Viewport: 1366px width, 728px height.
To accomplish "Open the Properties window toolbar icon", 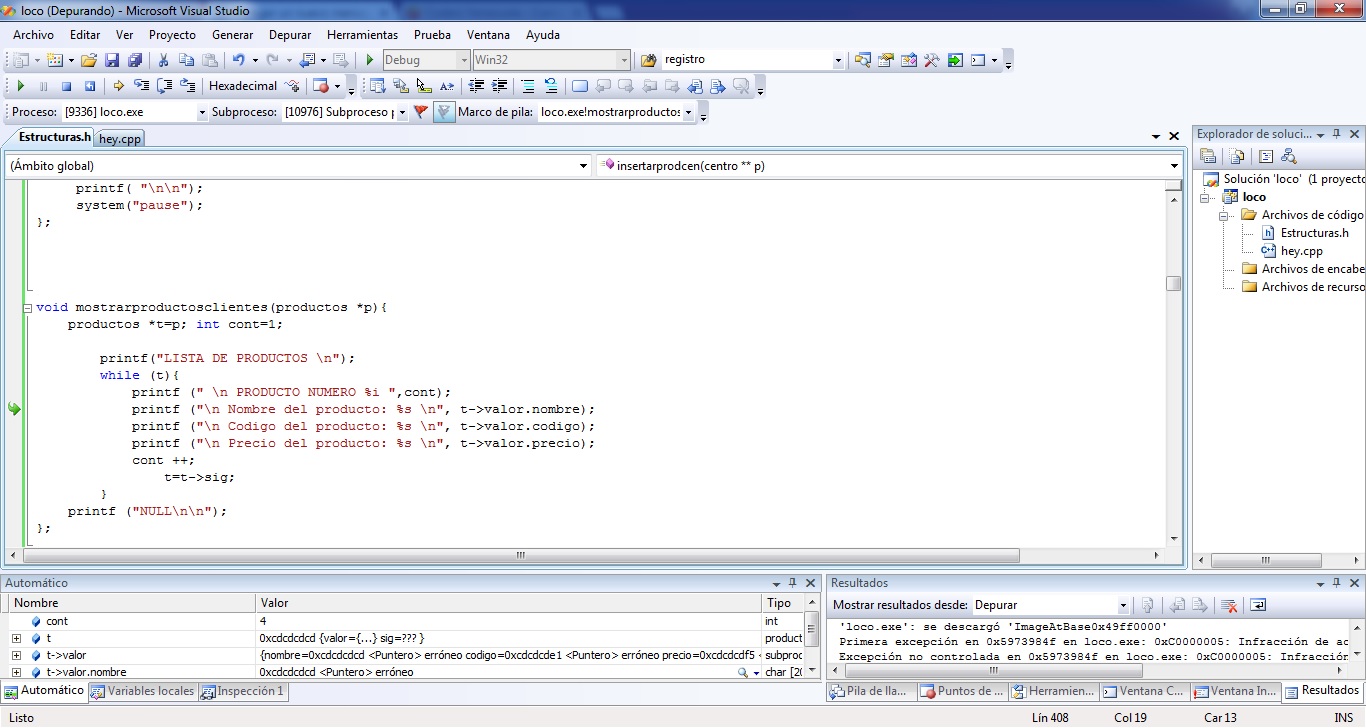I will (885, 60).
